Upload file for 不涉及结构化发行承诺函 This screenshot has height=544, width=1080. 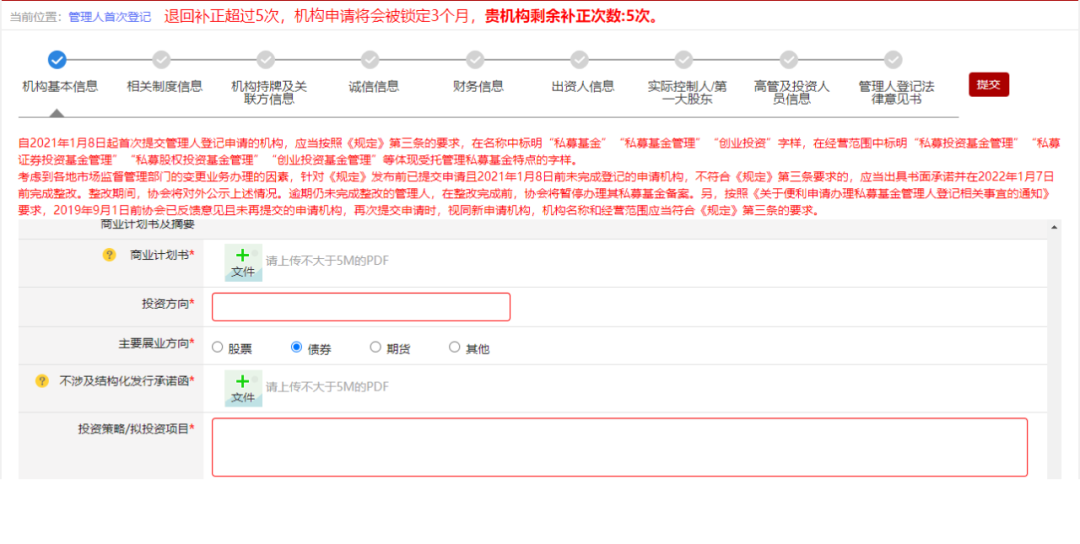243,389
